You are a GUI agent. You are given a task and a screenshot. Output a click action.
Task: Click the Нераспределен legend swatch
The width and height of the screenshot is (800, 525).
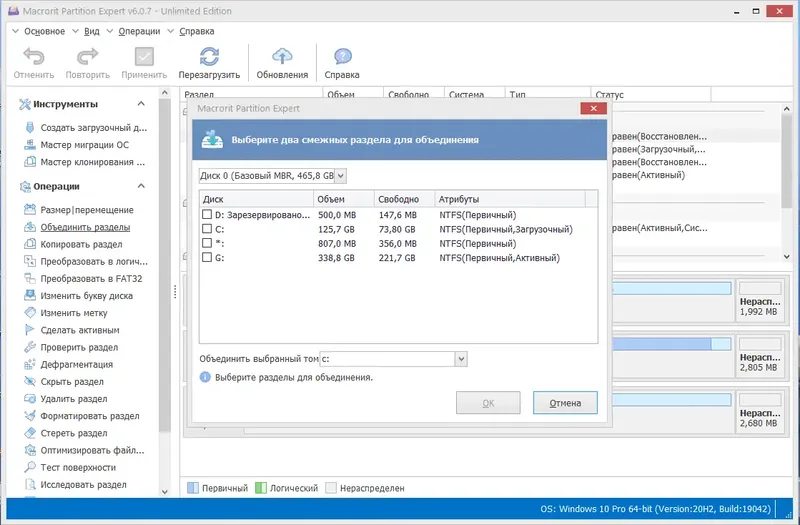pos(331,488)
